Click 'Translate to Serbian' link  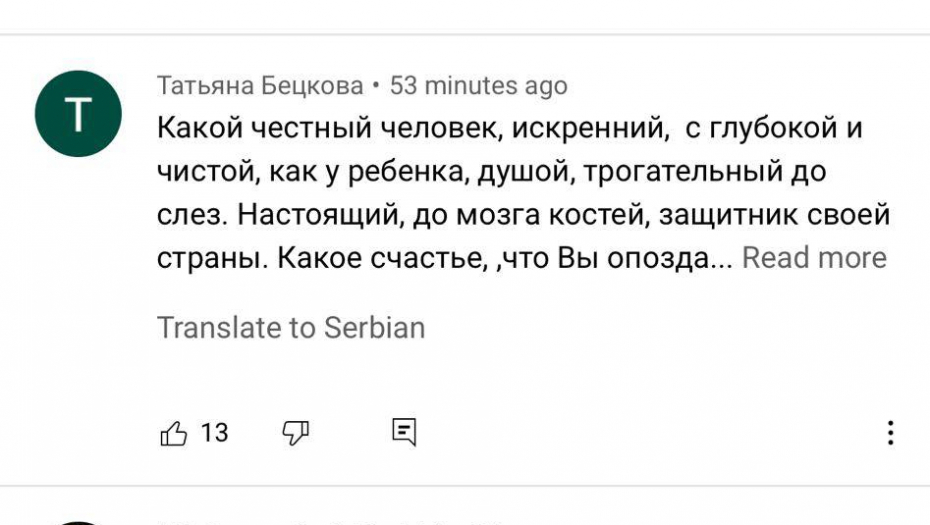pyautogui.click(x=291, y=328)
